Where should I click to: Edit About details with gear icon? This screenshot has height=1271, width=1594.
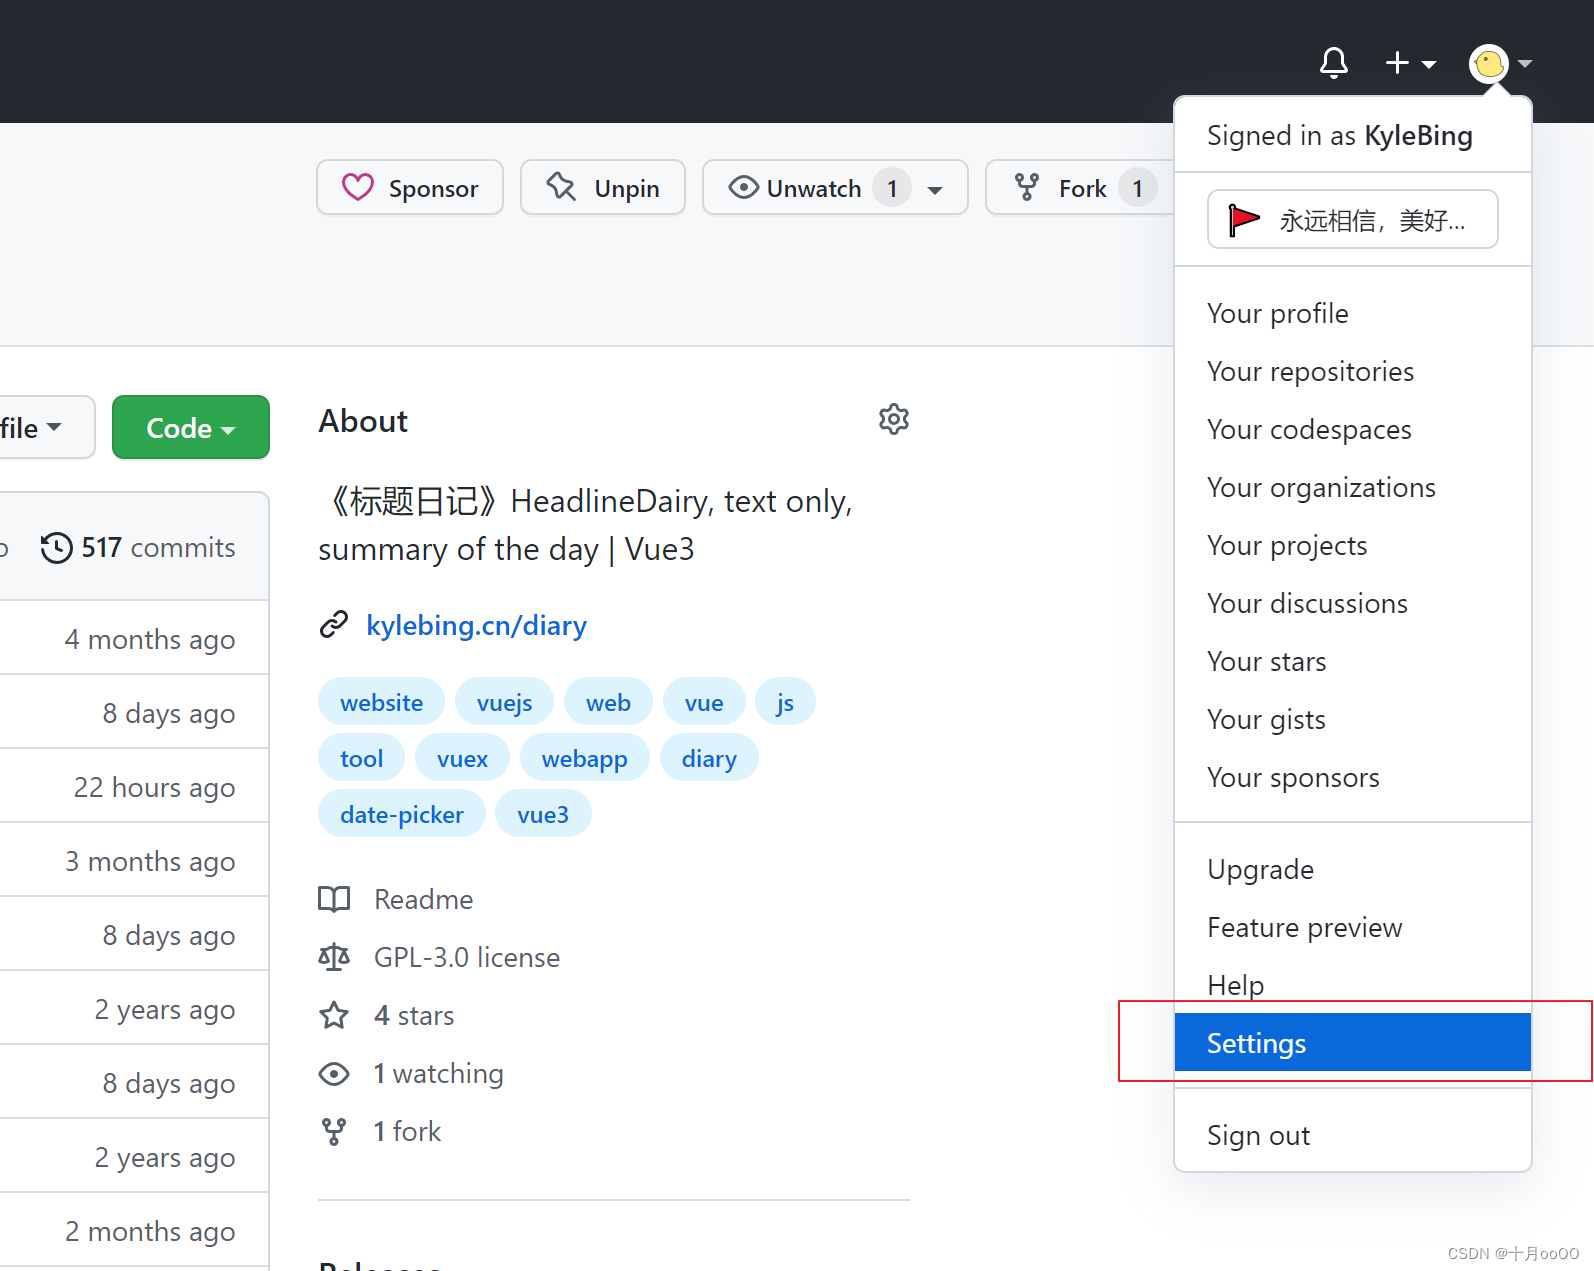click(894, 419)
